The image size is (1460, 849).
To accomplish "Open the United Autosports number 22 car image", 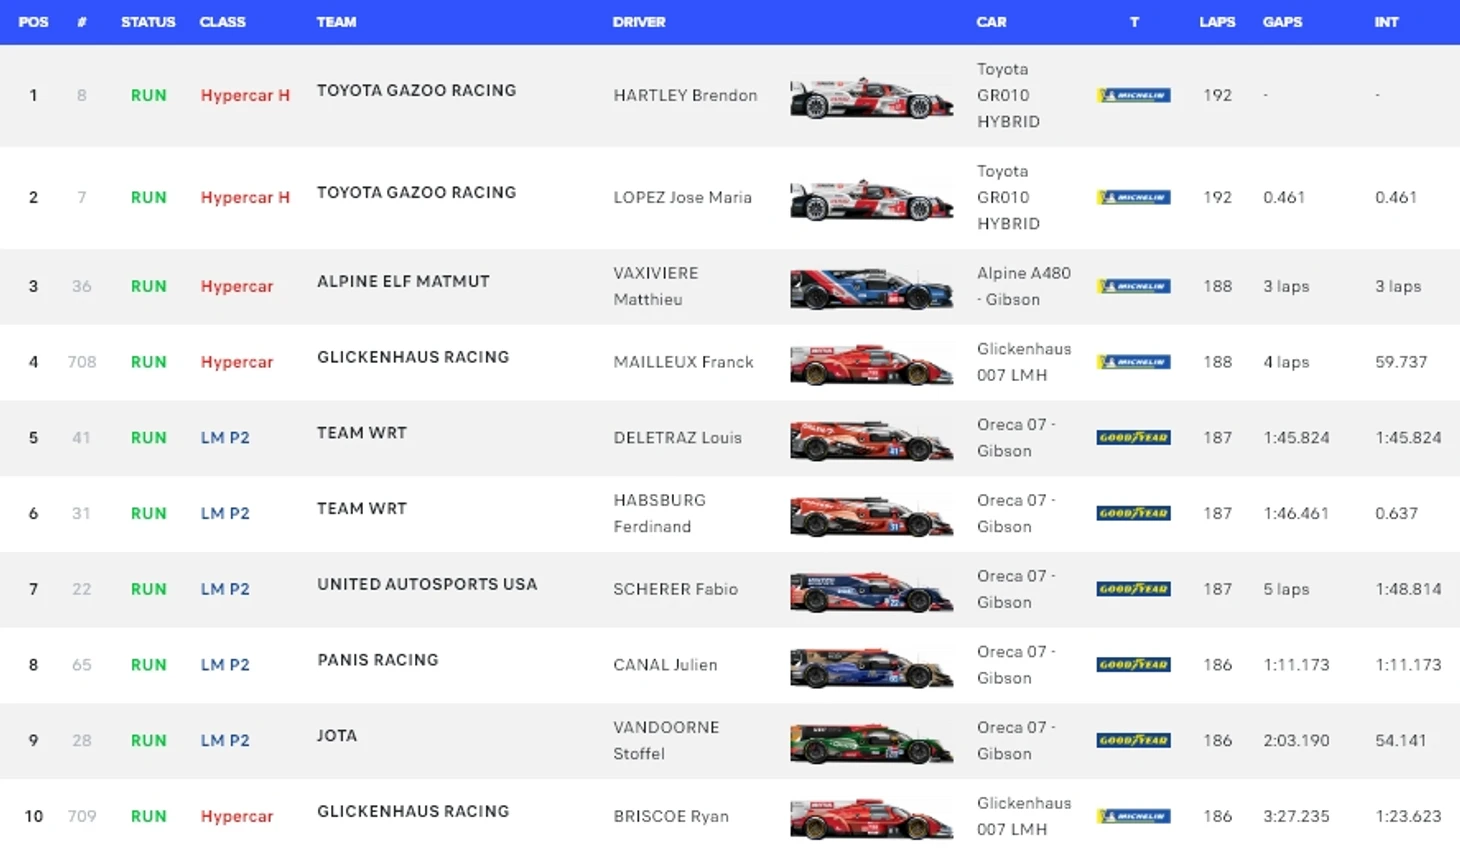I will [x=871, y=591].
